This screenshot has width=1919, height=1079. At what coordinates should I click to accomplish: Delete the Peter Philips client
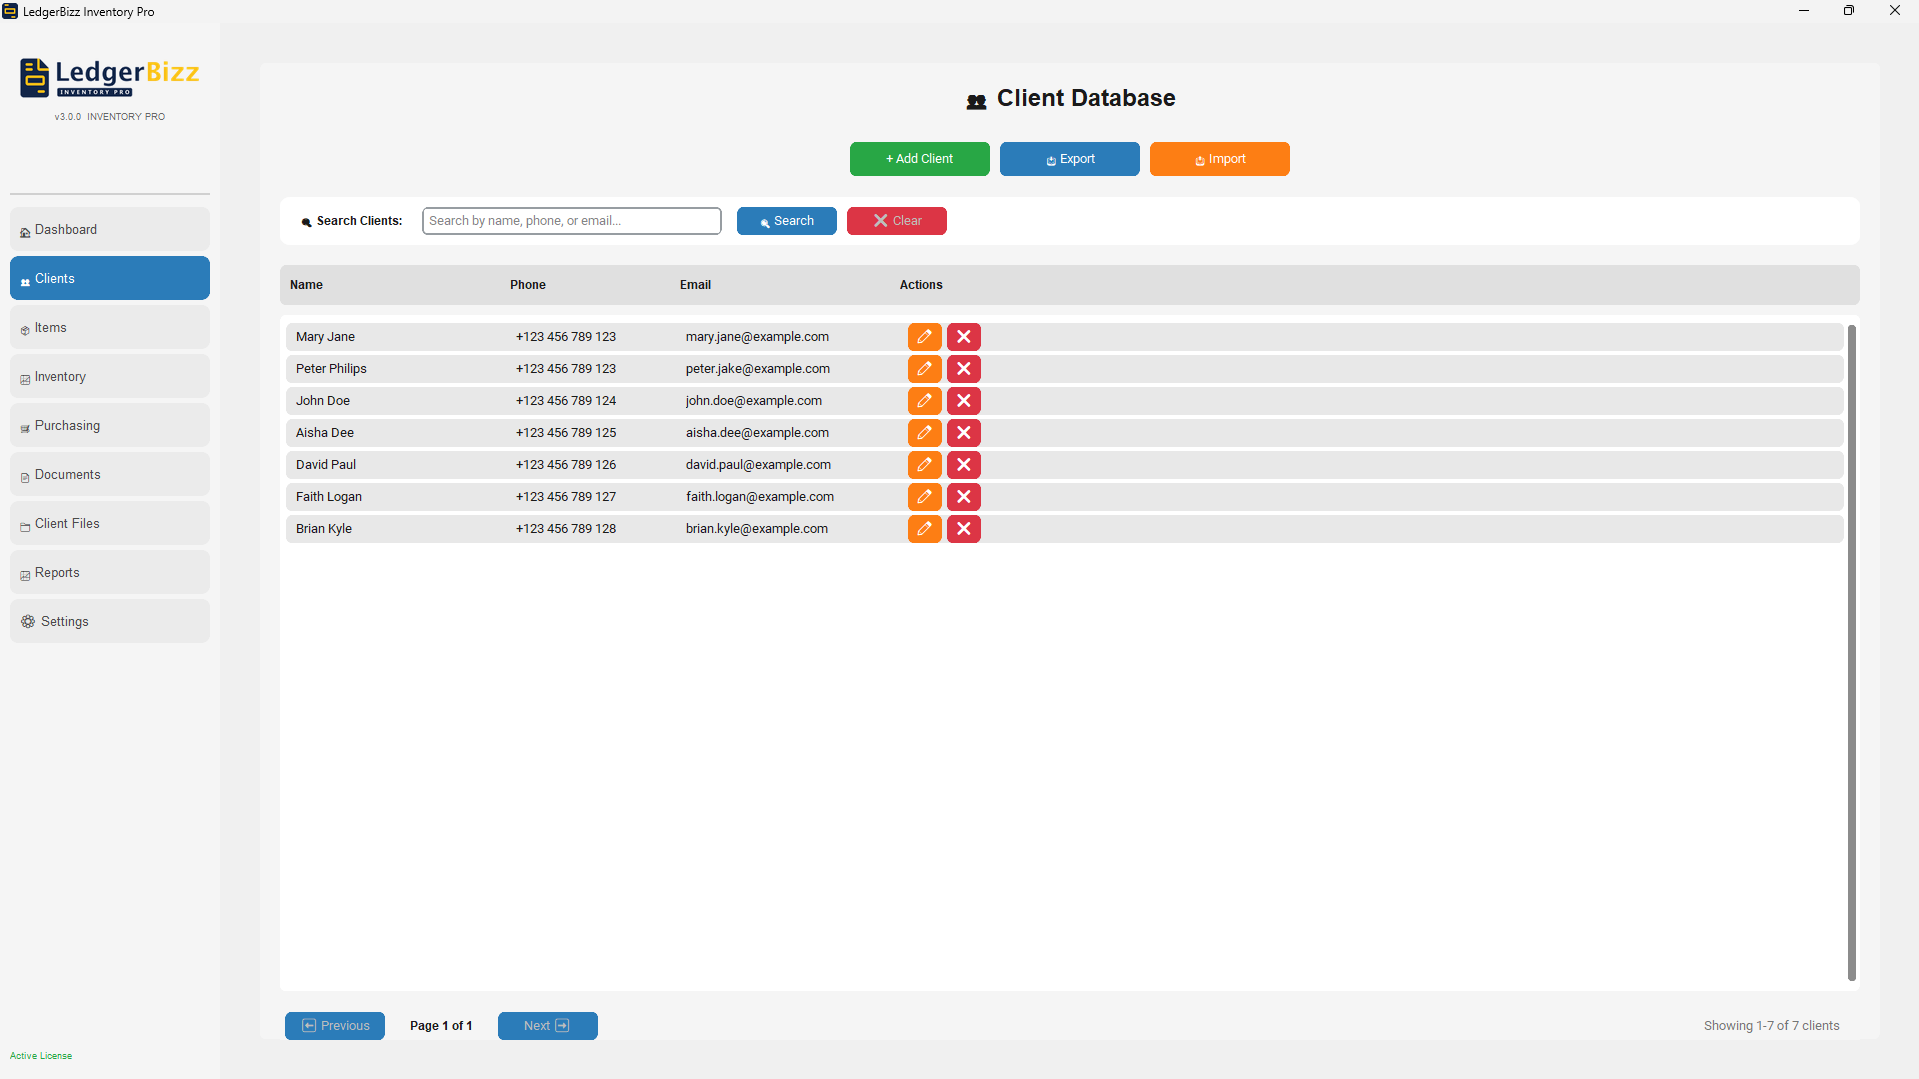963,369
